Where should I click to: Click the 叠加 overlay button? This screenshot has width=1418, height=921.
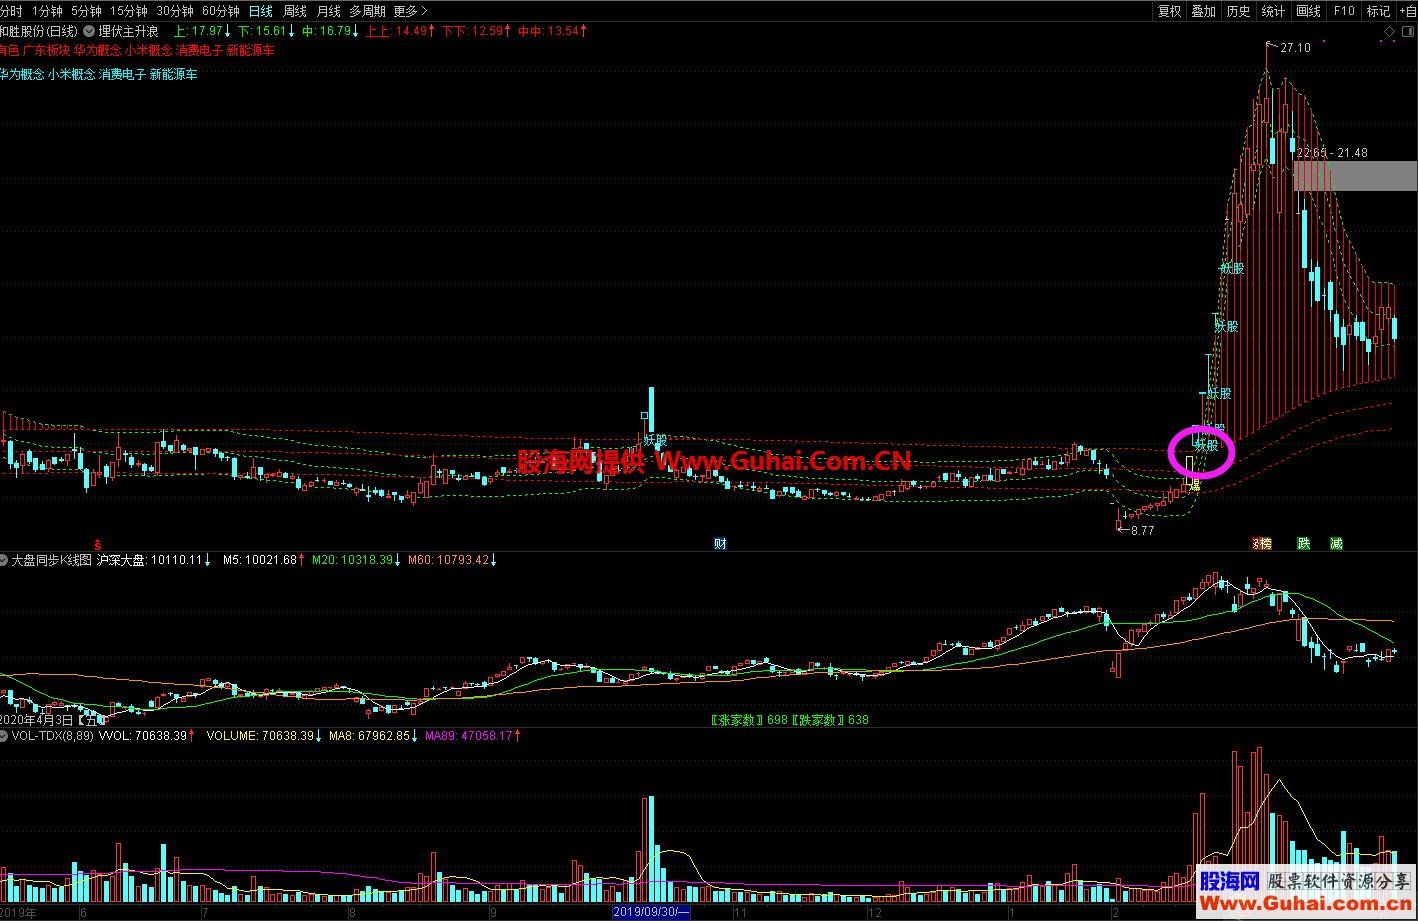tap(1204, 11)
